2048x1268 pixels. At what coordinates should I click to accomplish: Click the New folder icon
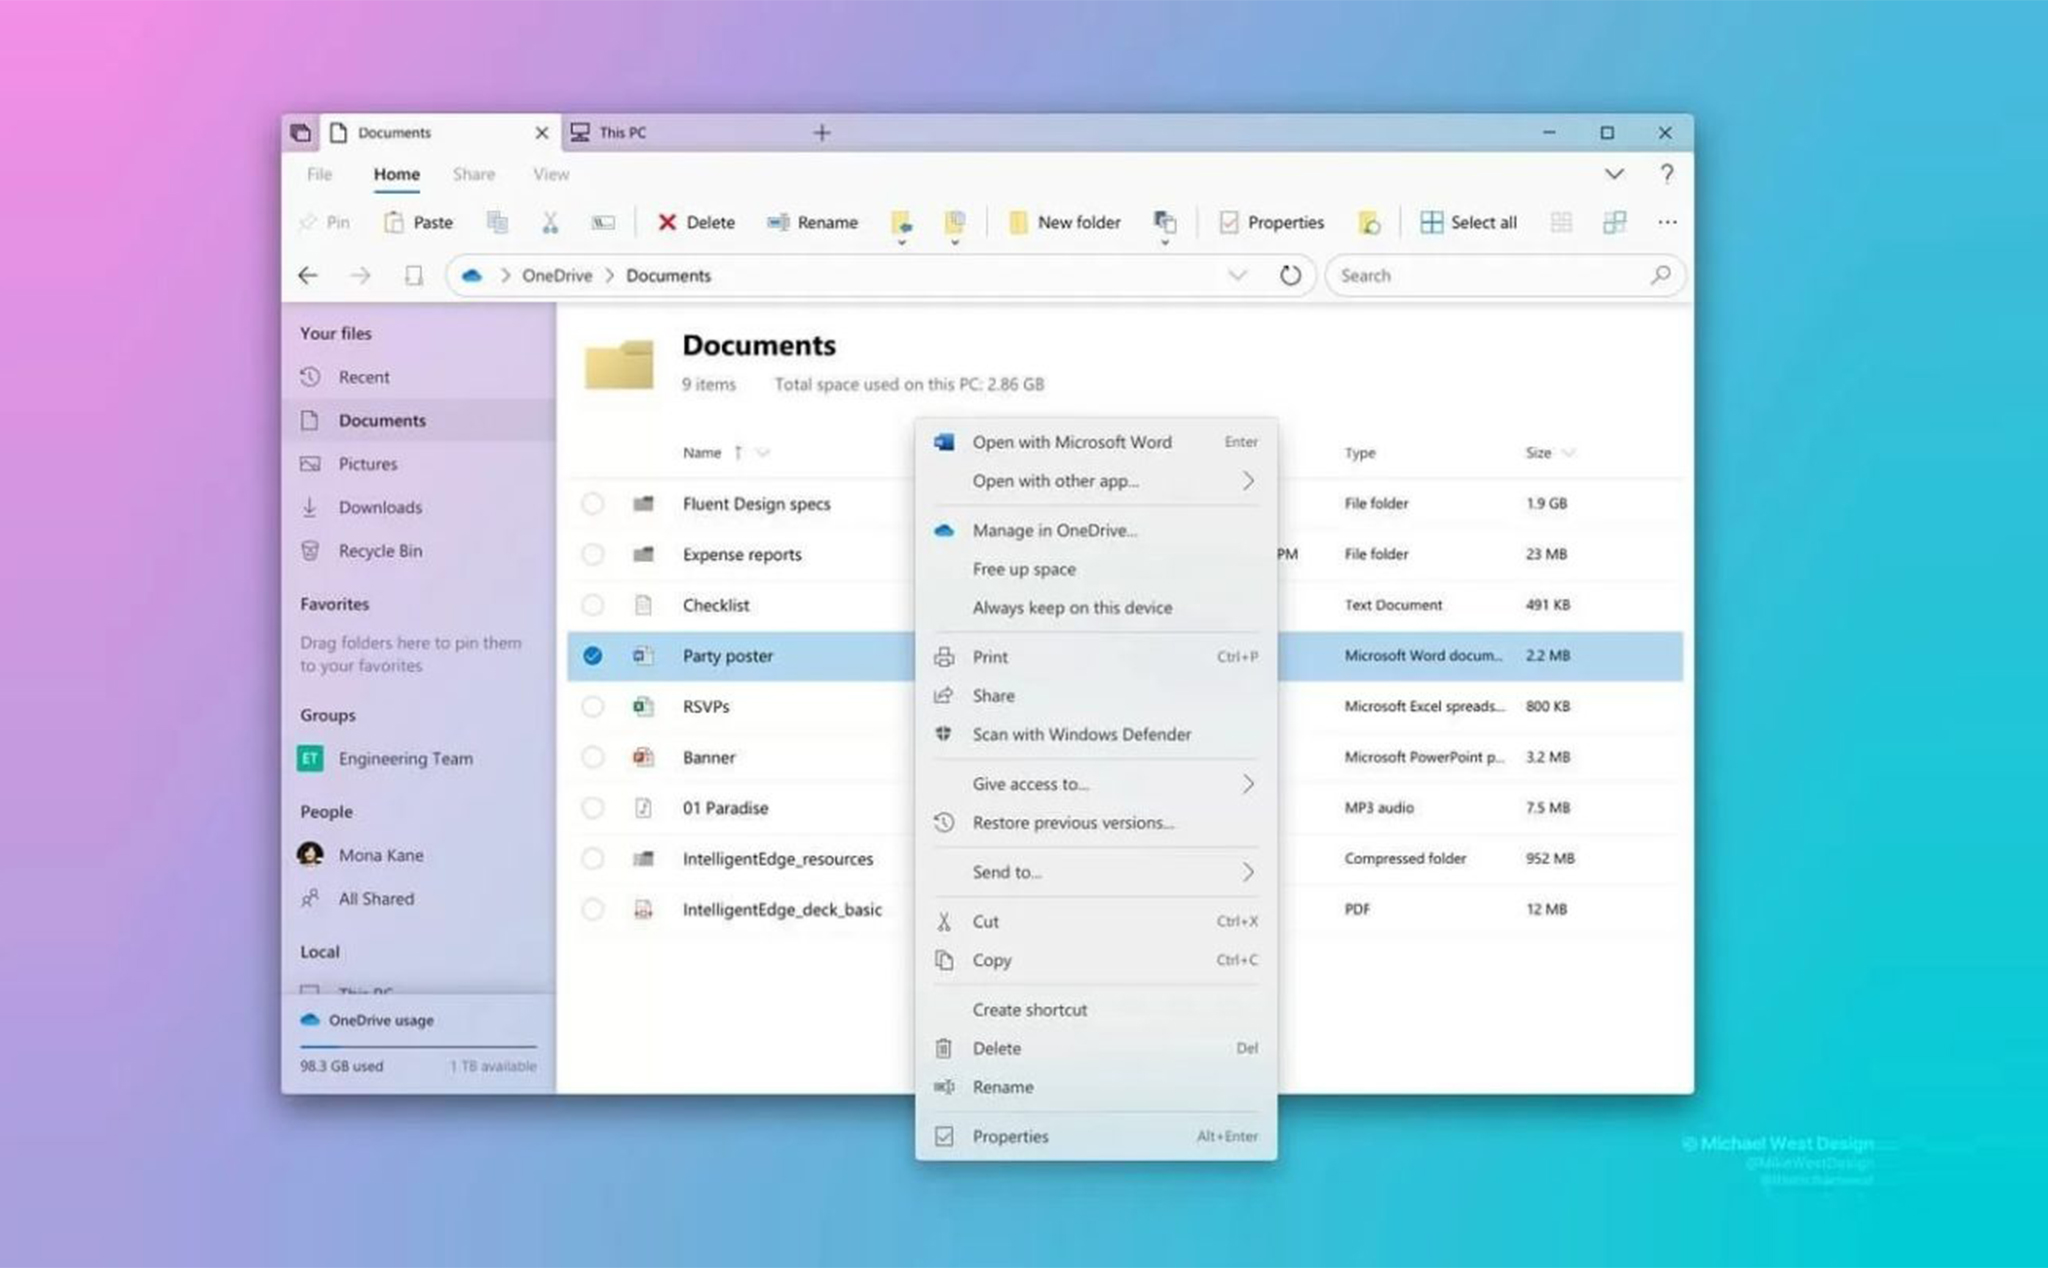coord(1017,222)
